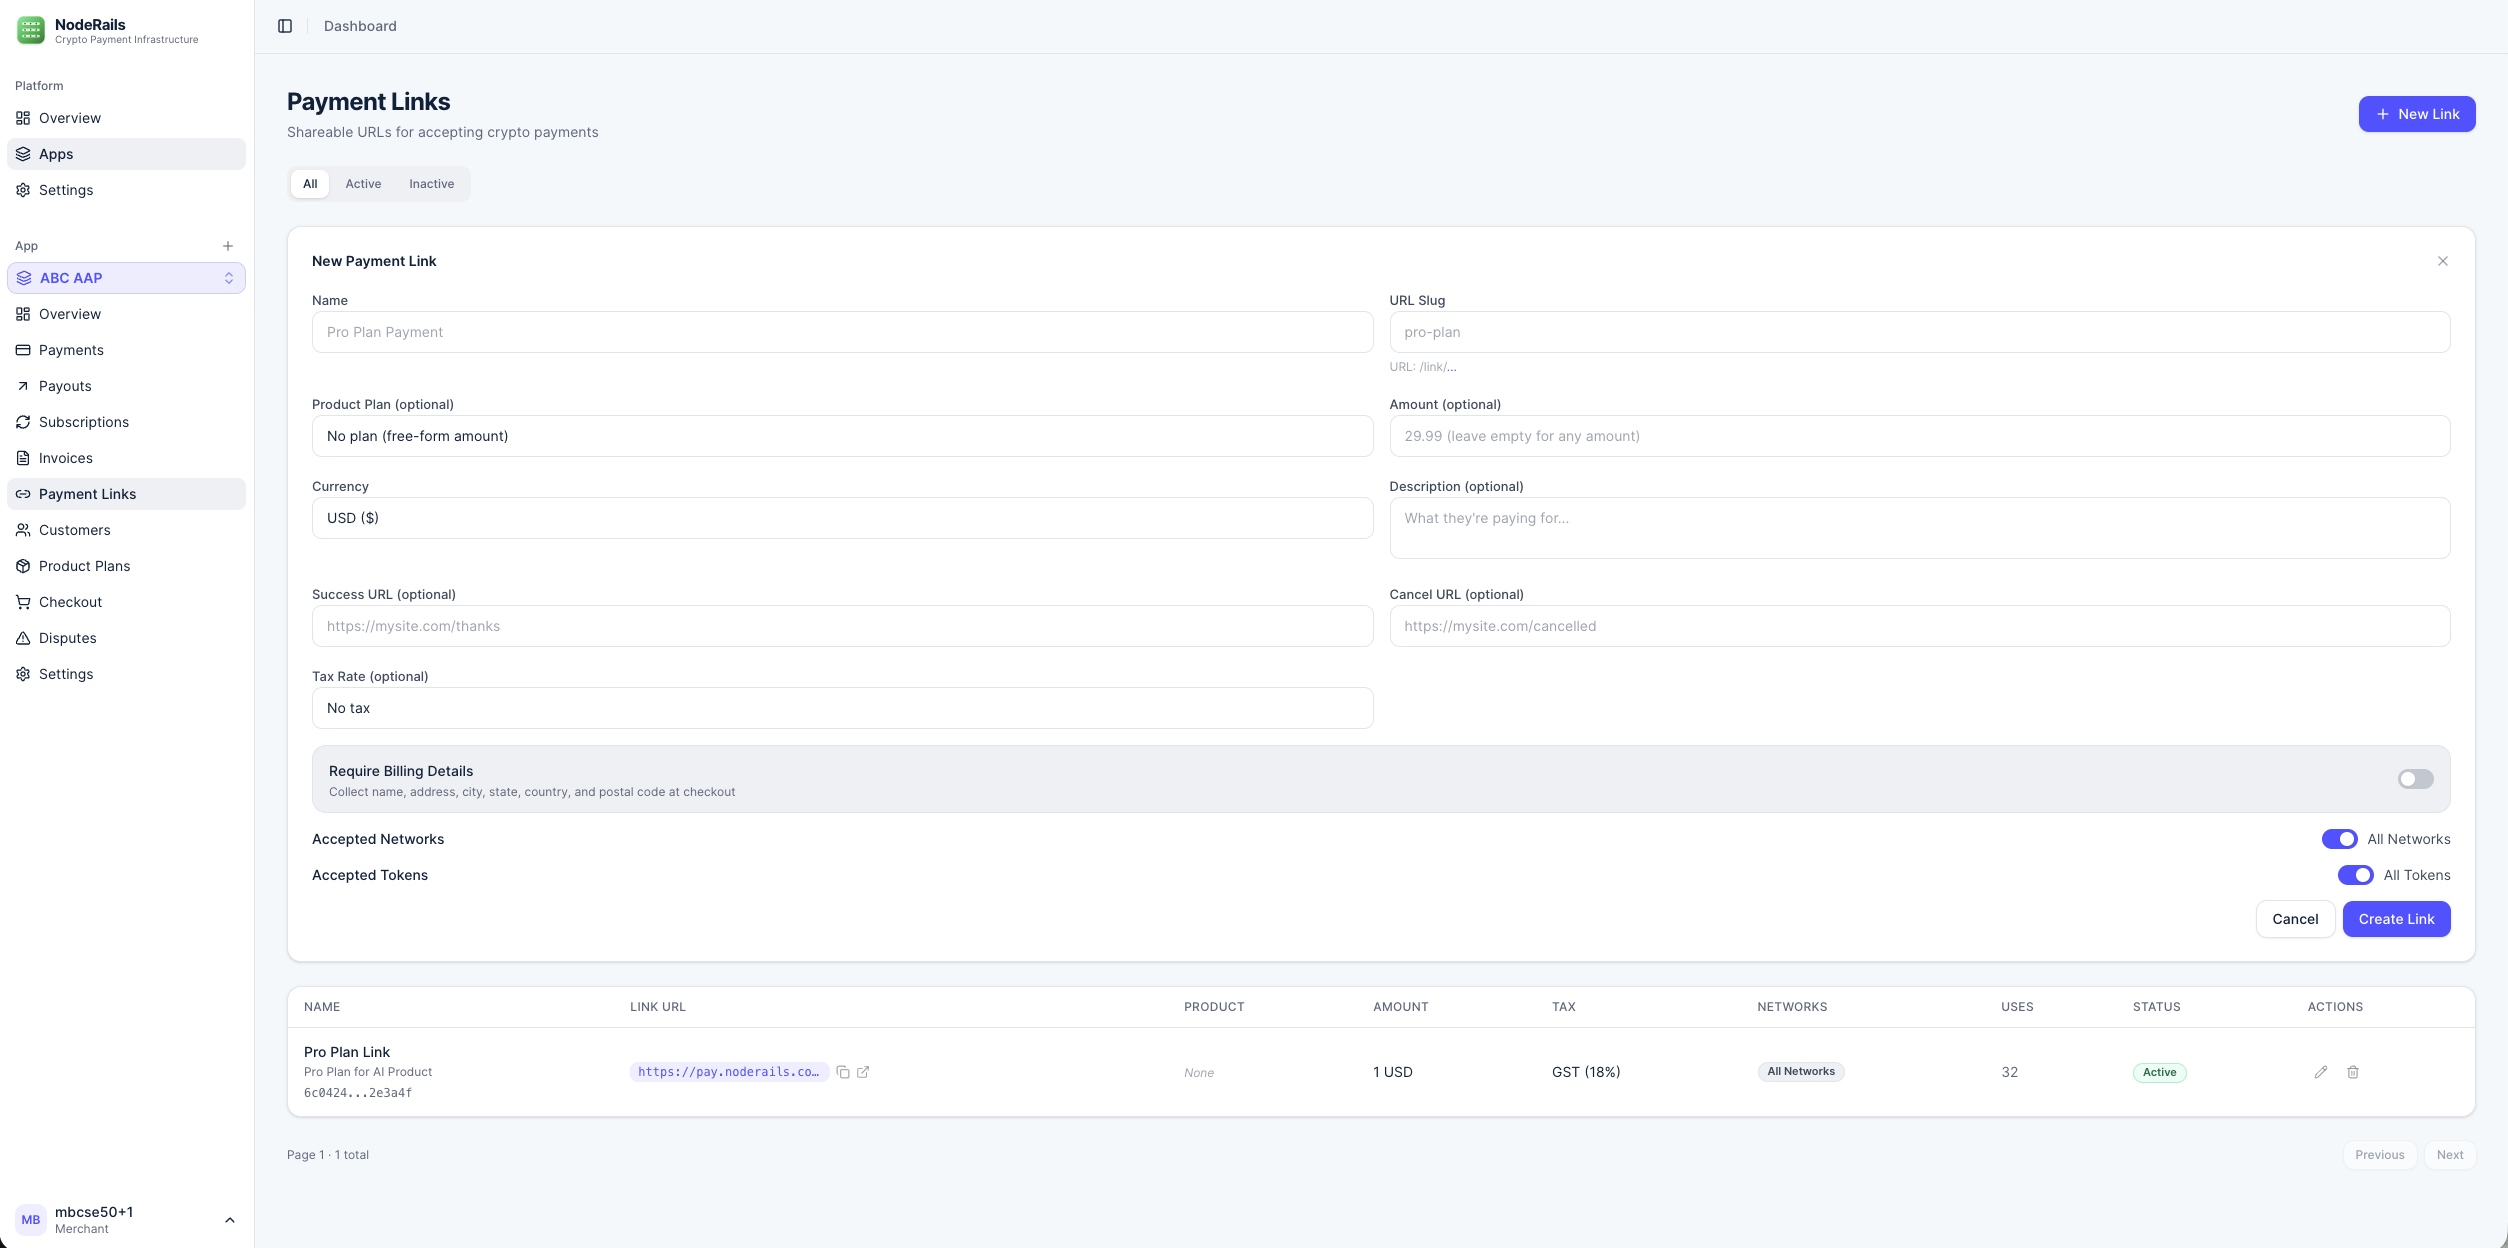This screenshot has width=2508, height=1248.
Task: Expand the ABC AAP app switcher
Action: click(126, 278)
